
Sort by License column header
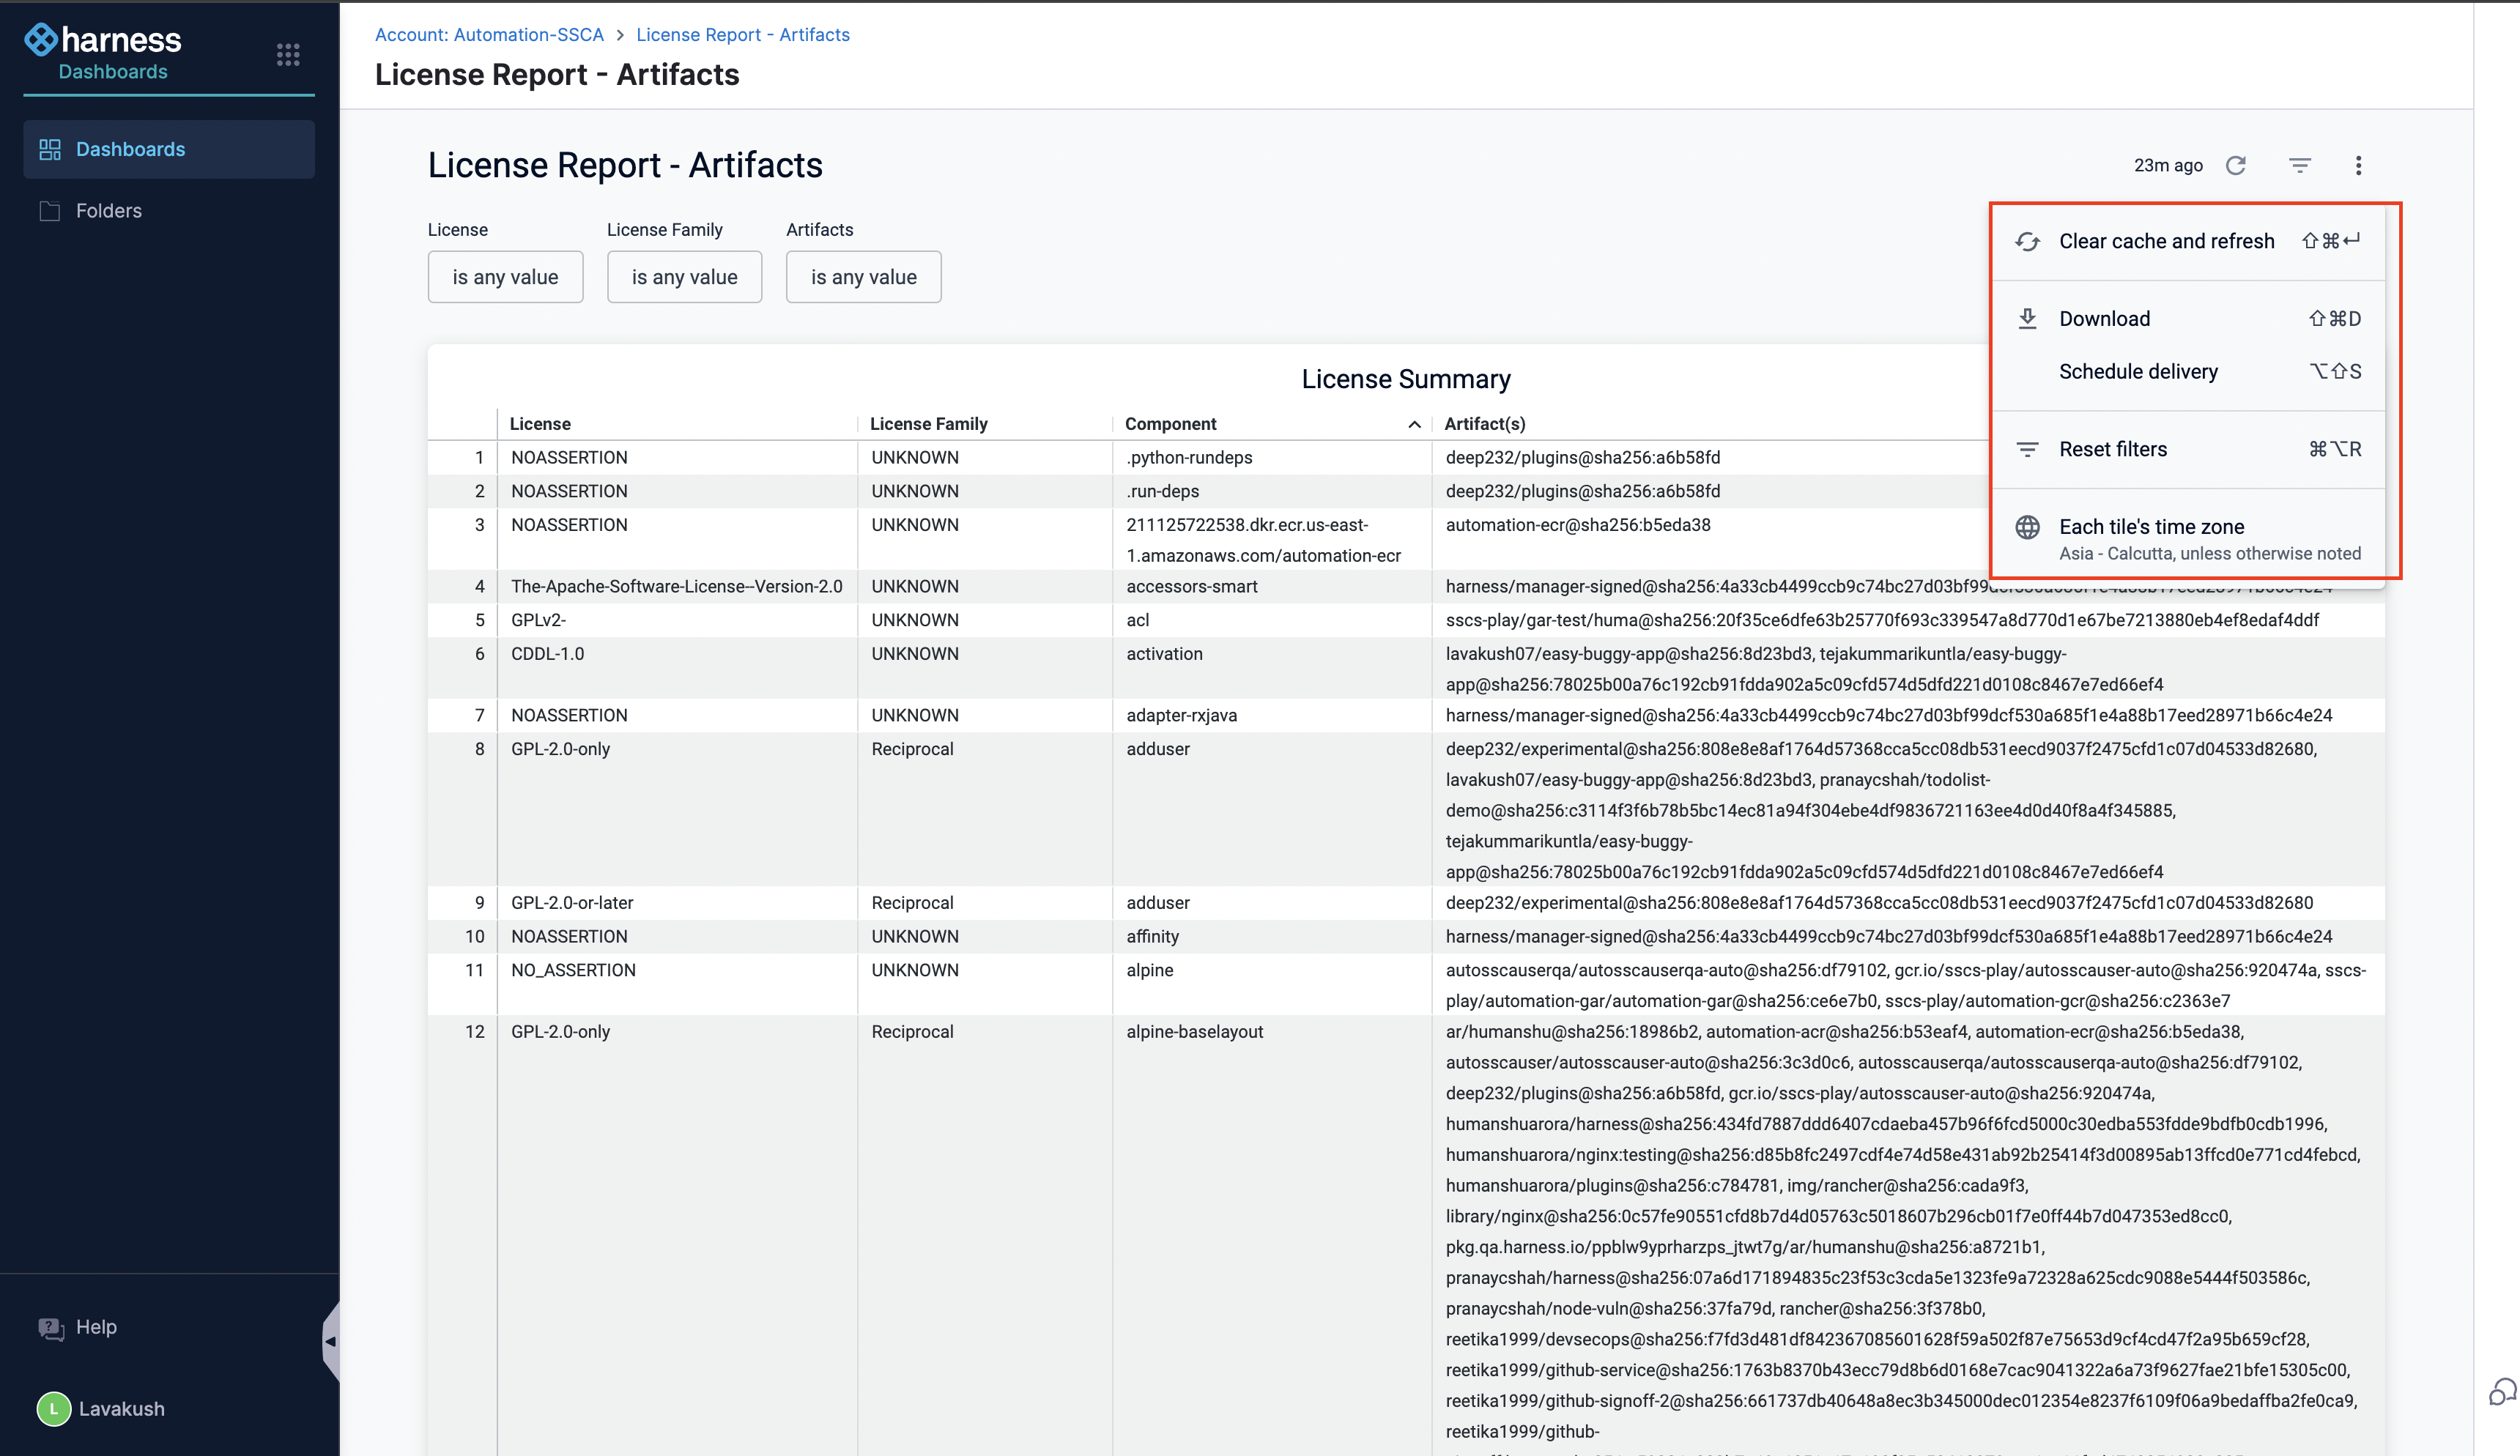540,424
